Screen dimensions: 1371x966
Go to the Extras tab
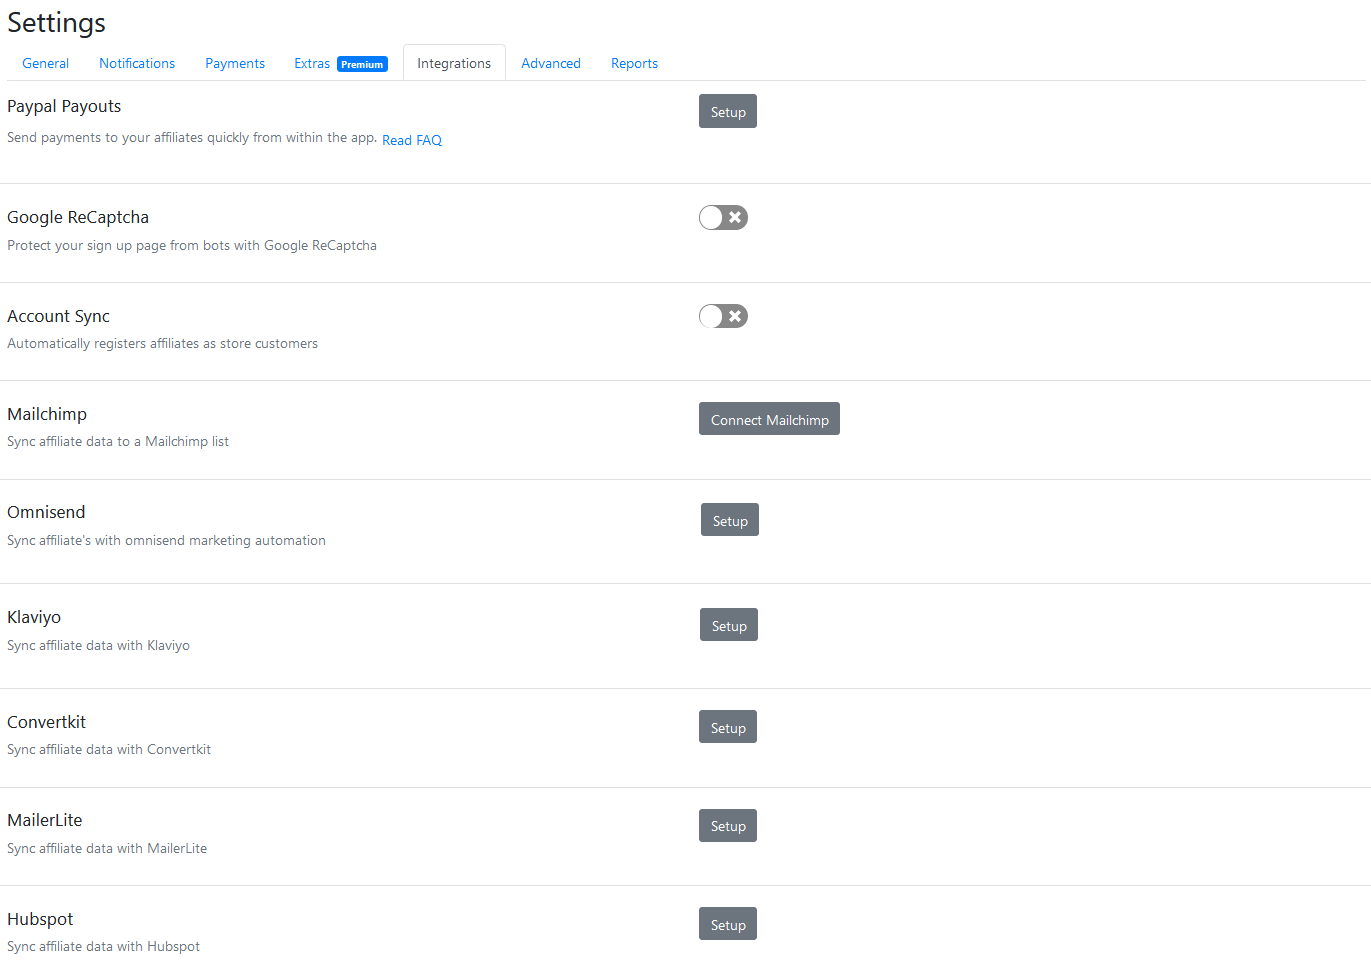point(312,63)
